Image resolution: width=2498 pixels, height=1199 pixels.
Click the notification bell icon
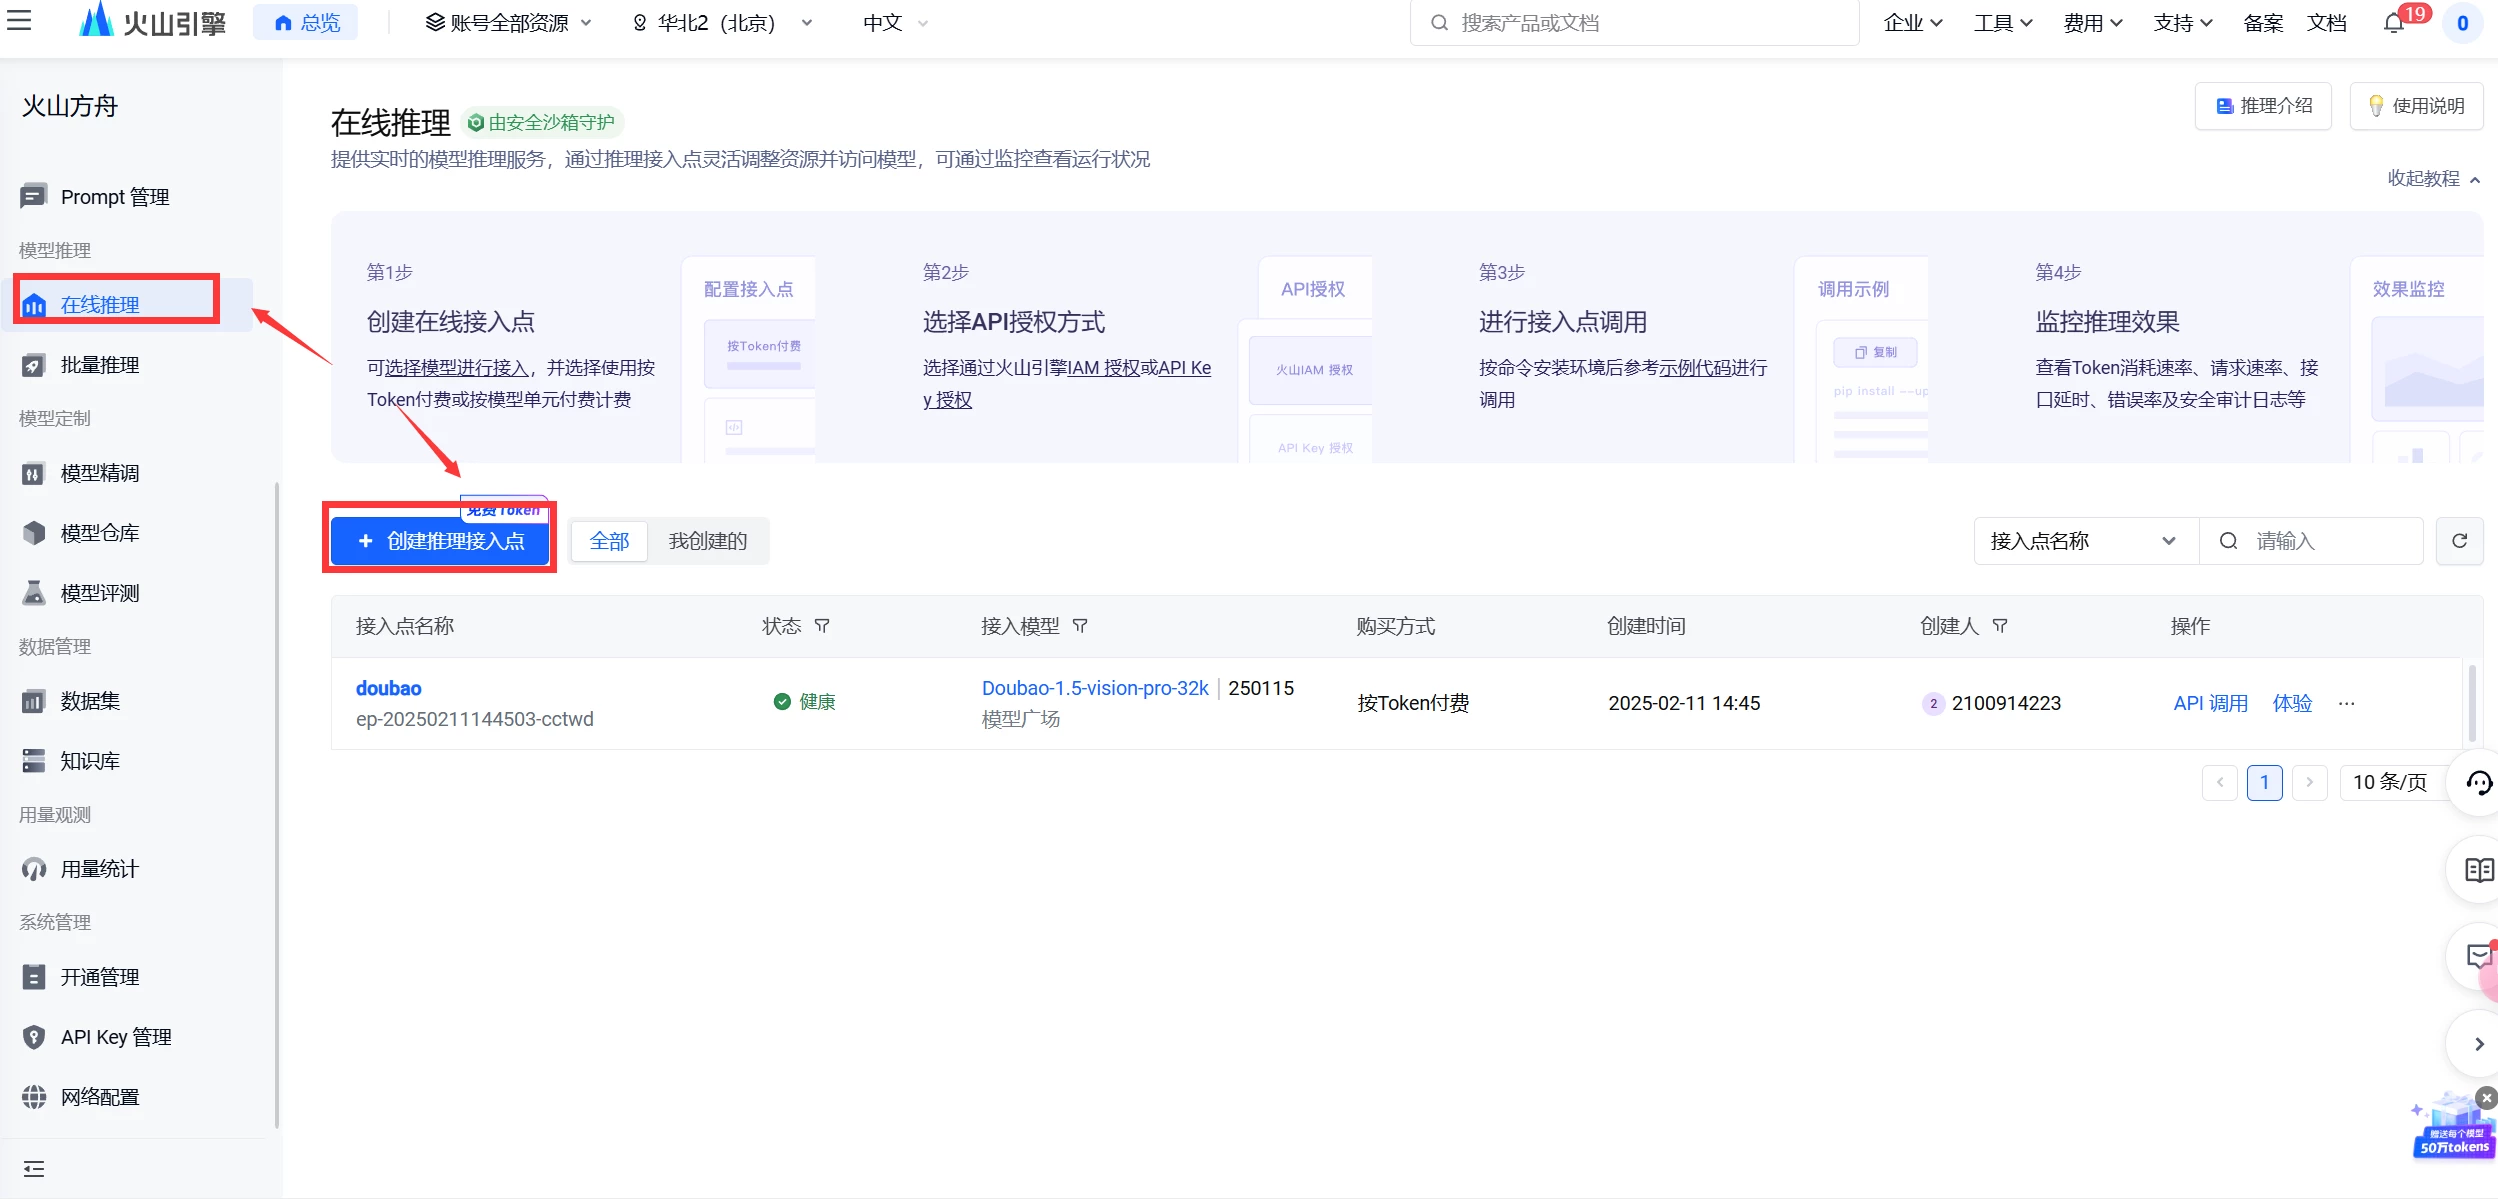[2393, 23]
